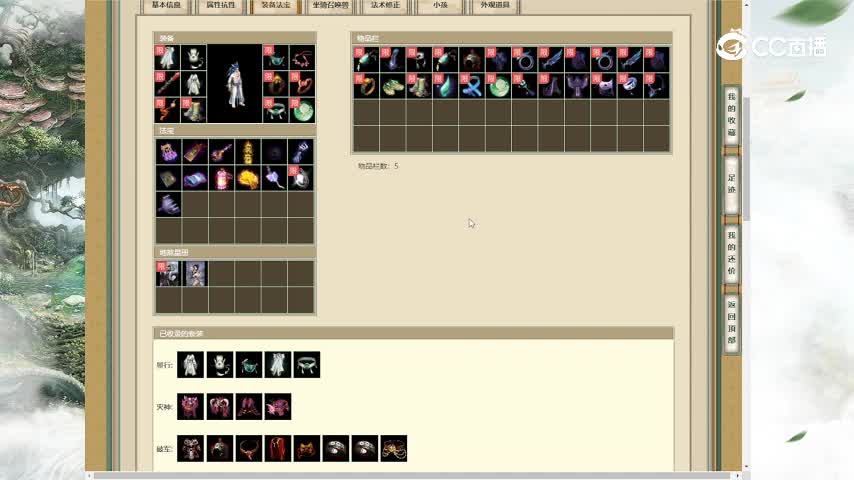This screenshot has height=480, width=854.
Task: Inspect the silver helmet in inventory first row
Action: pyautogui.click(x=419, y=59)
